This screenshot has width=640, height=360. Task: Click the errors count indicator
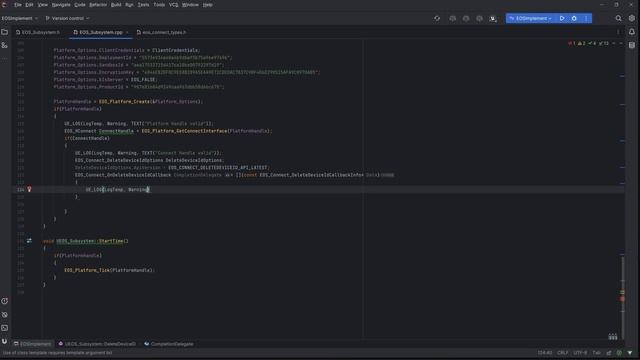click(571, 43)
